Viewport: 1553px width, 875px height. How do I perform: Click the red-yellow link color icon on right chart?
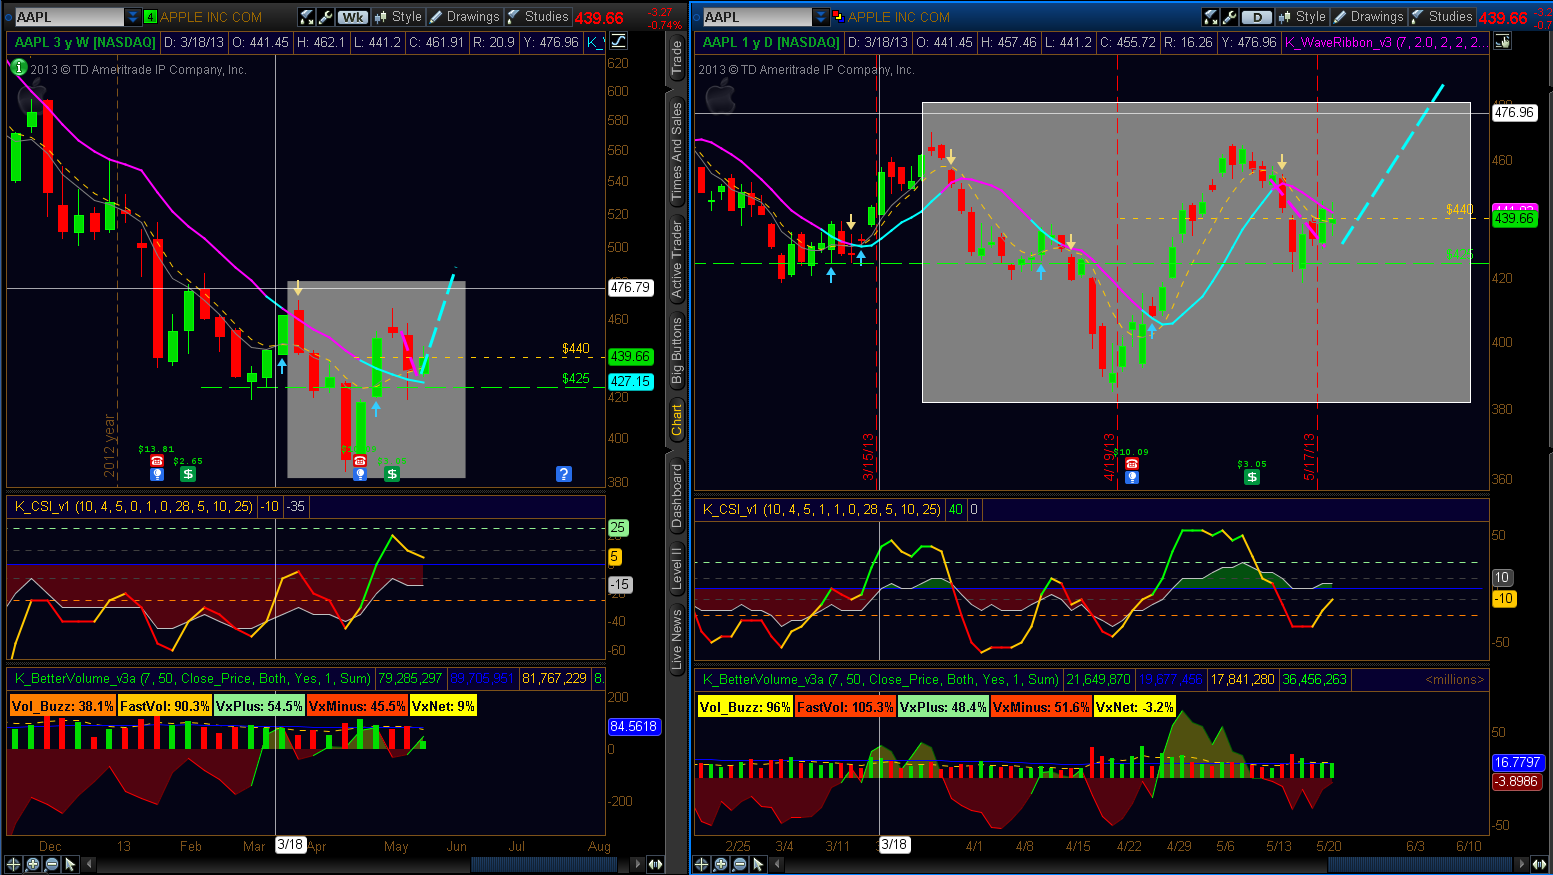coord(838,17)
